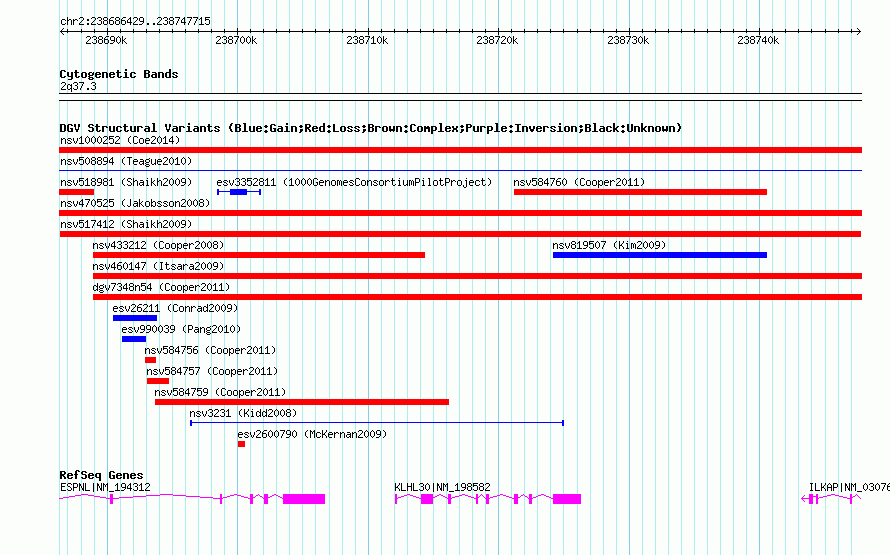Image resolution: width=890 pixels, height=555 pixels.
Task: Click the nsv584760 (Cooper2011) red bar
Action: pos(640,192)
